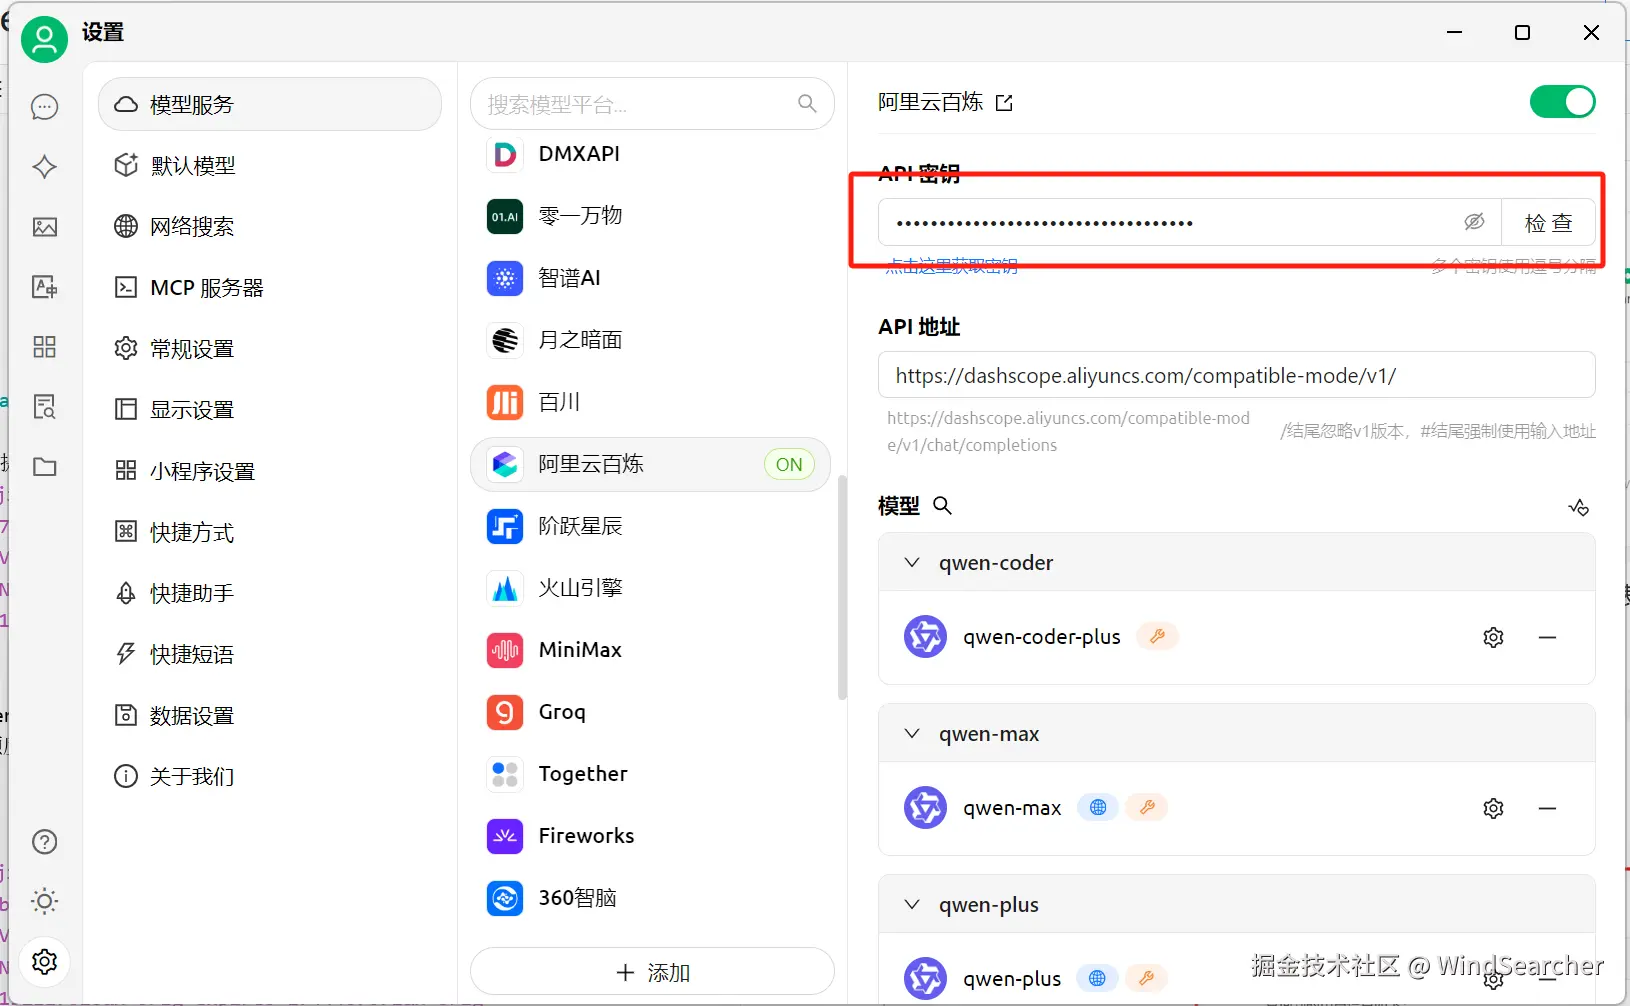The height and width of the screenshot is (1006, 1630).
Task: Click 点击这里获取密钥 link
Action: 951,266
